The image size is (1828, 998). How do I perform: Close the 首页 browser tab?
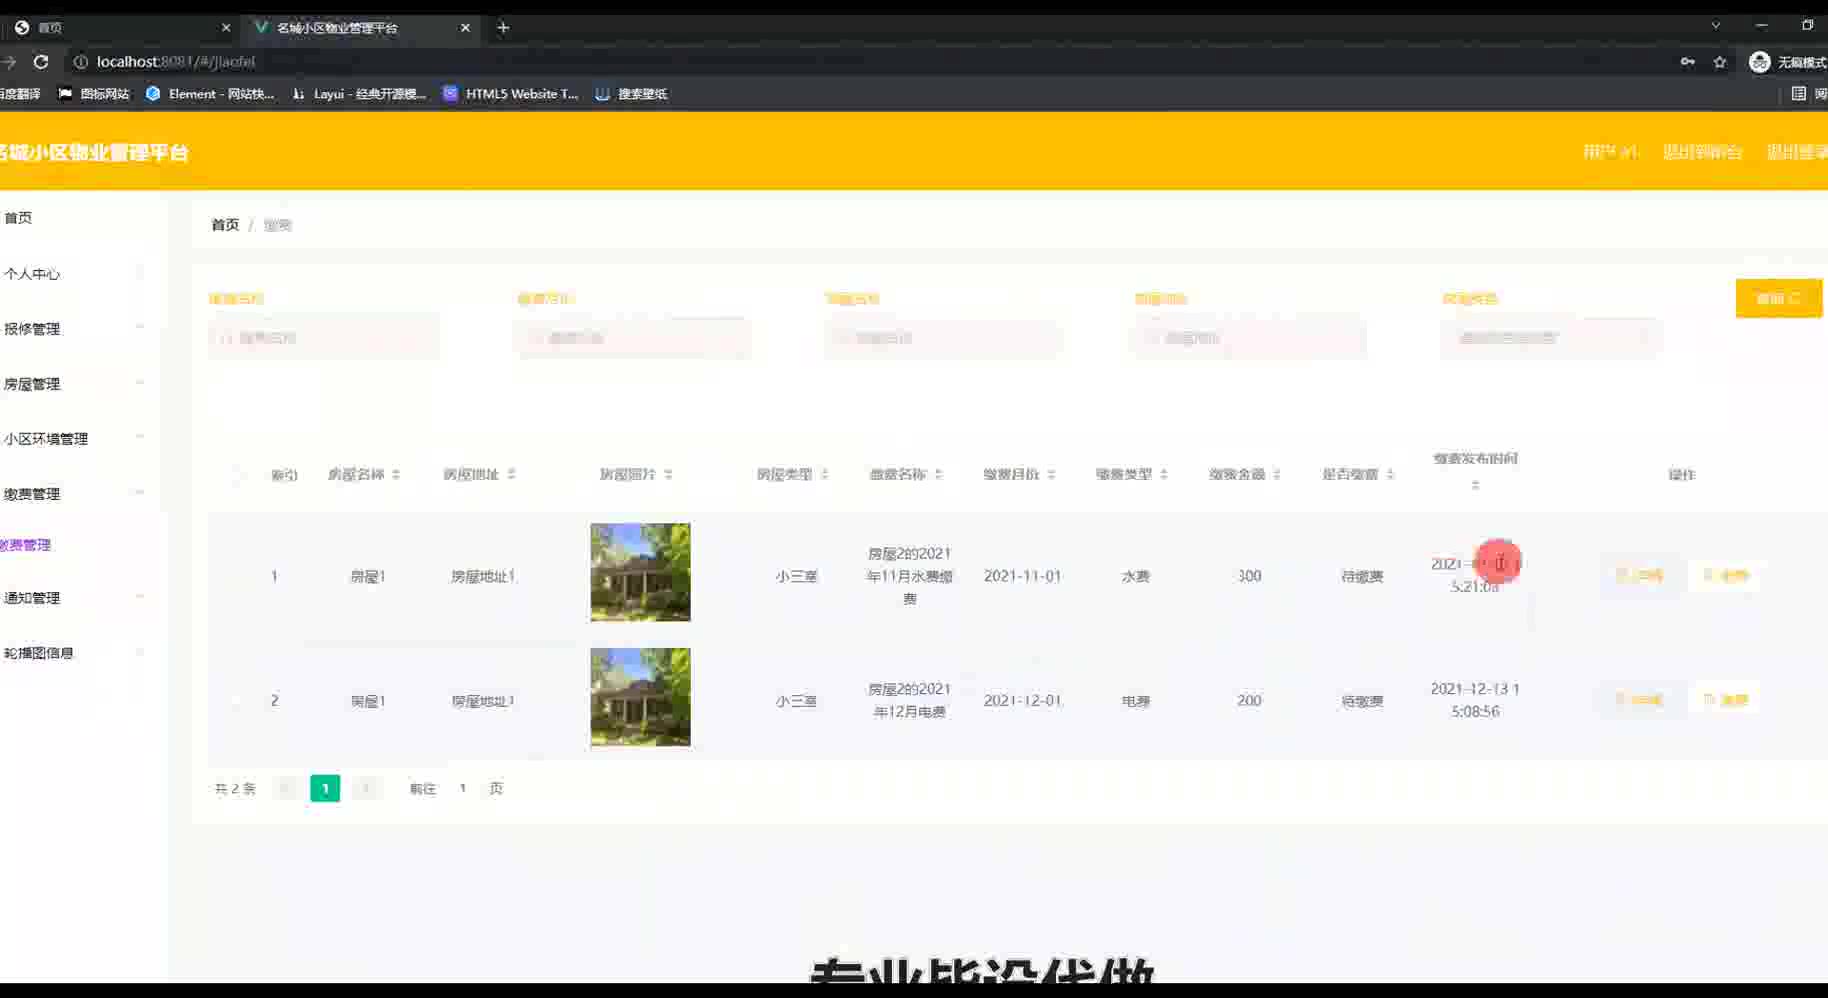226,28
